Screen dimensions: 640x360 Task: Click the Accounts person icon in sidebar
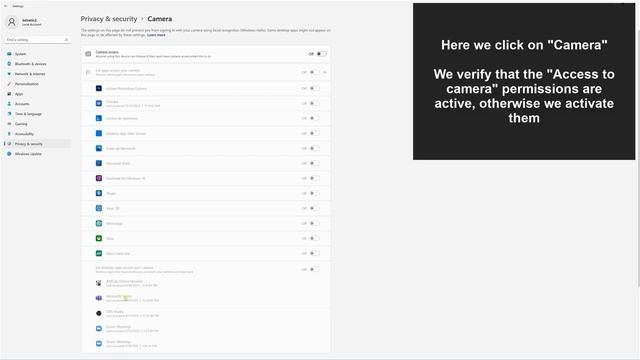coord(9,104)
